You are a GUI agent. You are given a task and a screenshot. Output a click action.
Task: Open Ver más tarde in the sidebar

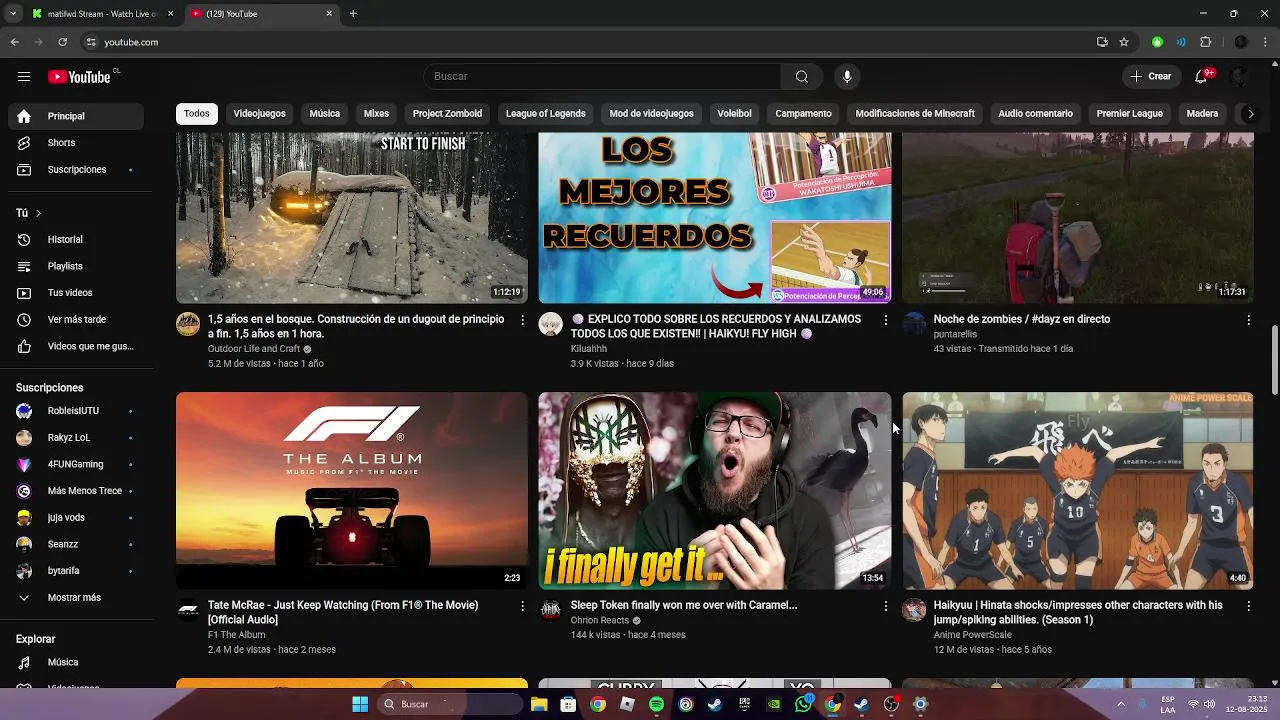[x=76, y=320]
